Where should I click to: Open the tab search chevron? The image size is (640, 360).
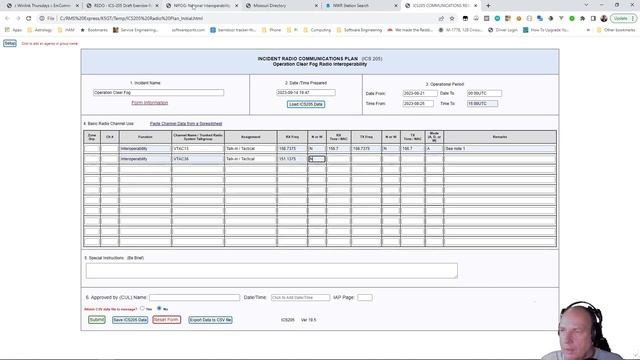pos(587,5)
